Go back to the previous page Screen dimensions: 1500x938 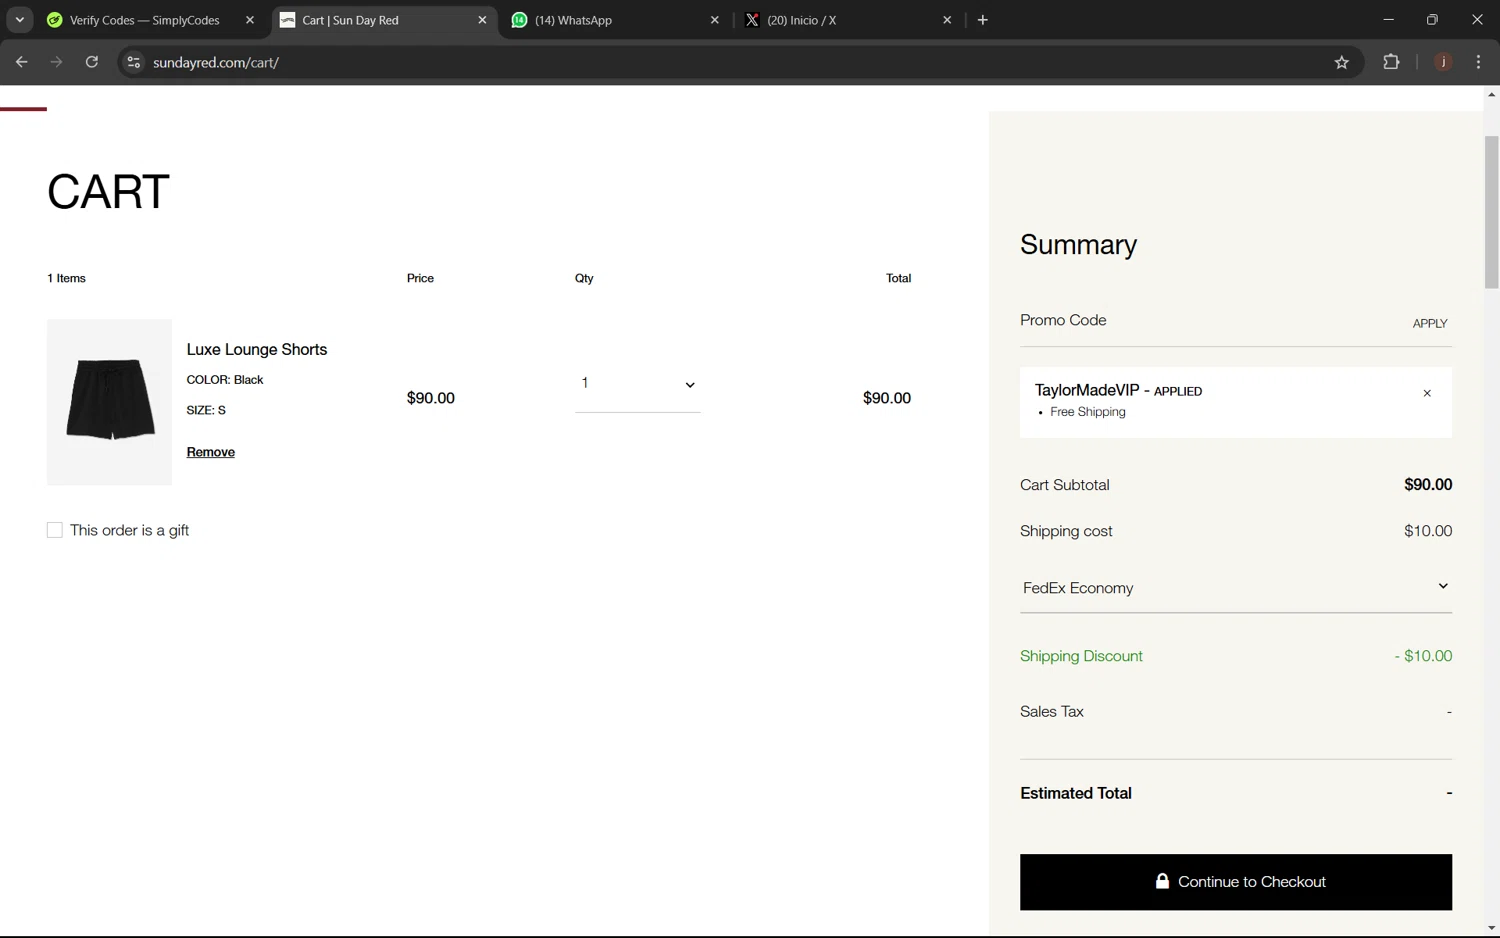click(x=22, y=62)
